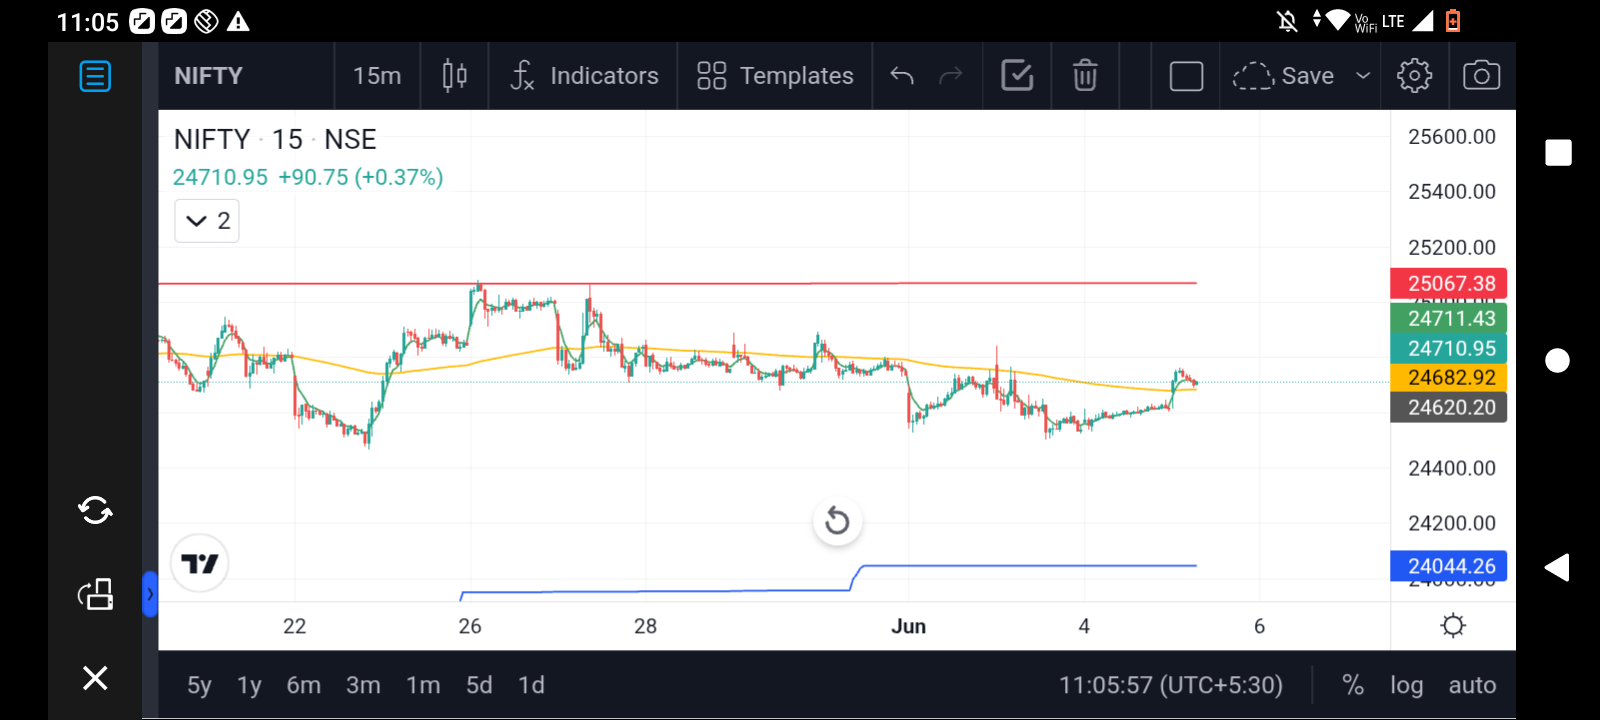Click the NIFTY · 15 · NSE chart title

click(x=275, y=139)
